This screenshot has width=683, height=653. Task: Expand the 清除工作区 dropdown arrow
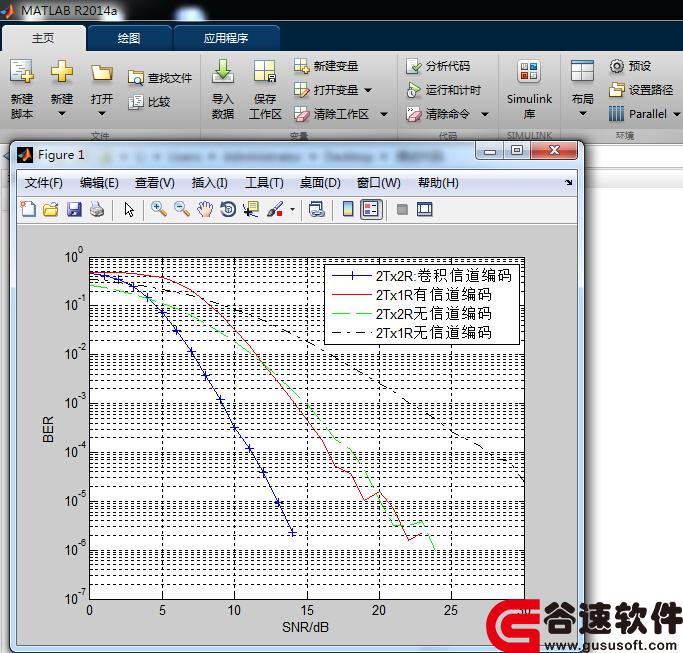tap(384, 114)
